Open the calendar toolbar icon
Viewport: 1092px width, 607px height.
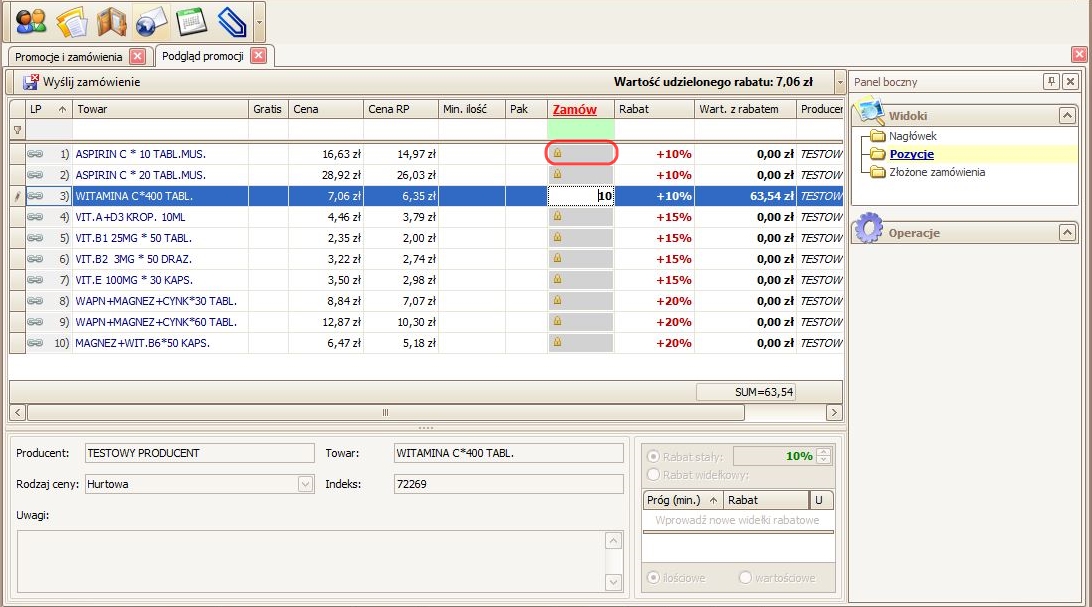pyautogui.click(x=191, y=20)
